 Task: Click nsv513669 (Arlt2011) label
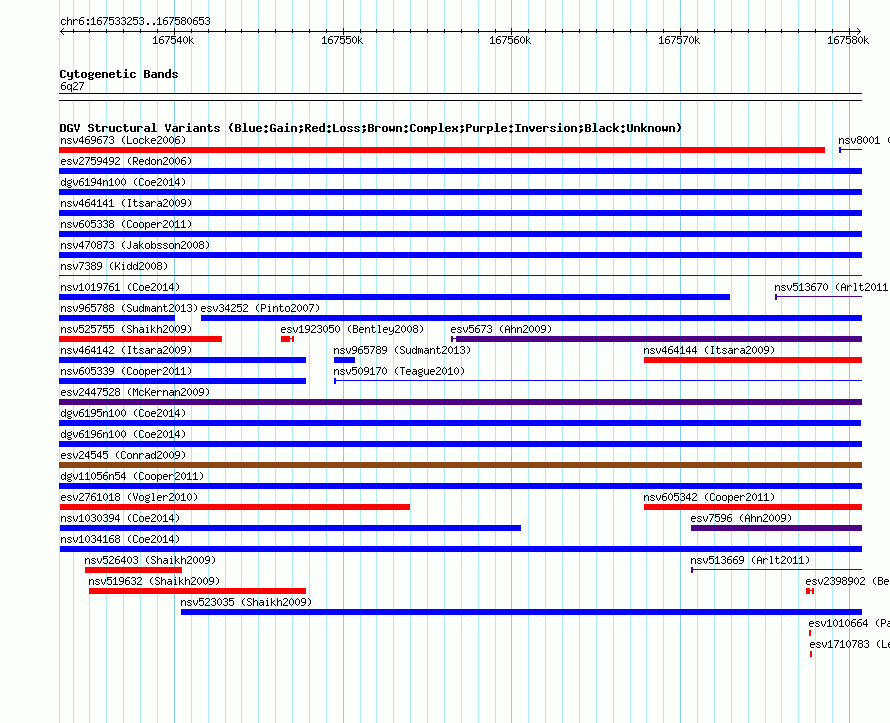750,560
